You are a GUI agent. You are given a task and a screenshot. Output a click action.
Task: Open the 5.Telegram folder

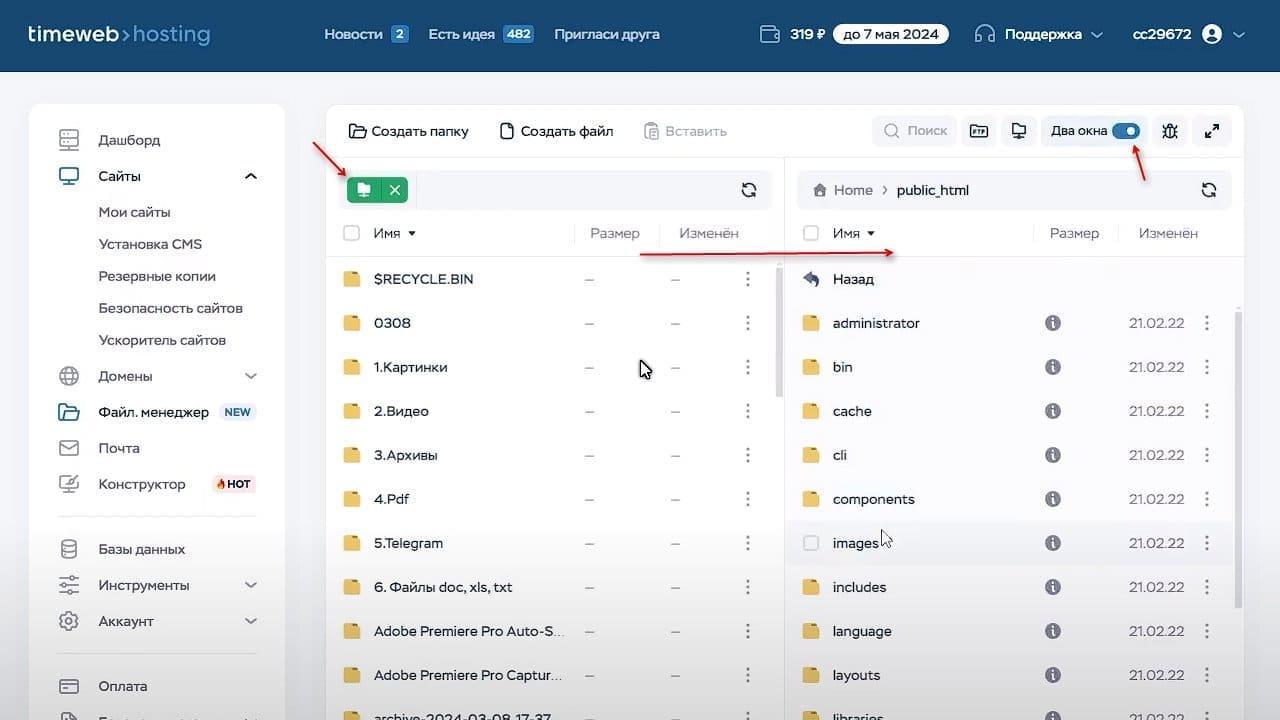pyautogui.click(x=408, y=543)
